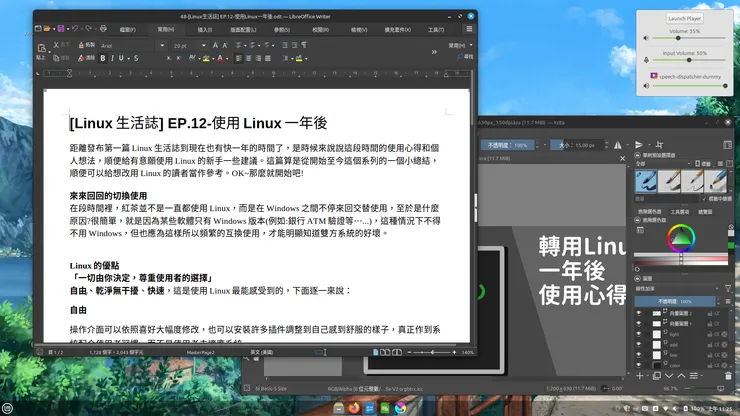Open the 檔案(F) File tab in Writer
Image resolution: width=740 pixels, height=416 pixels.
(127, 30)
